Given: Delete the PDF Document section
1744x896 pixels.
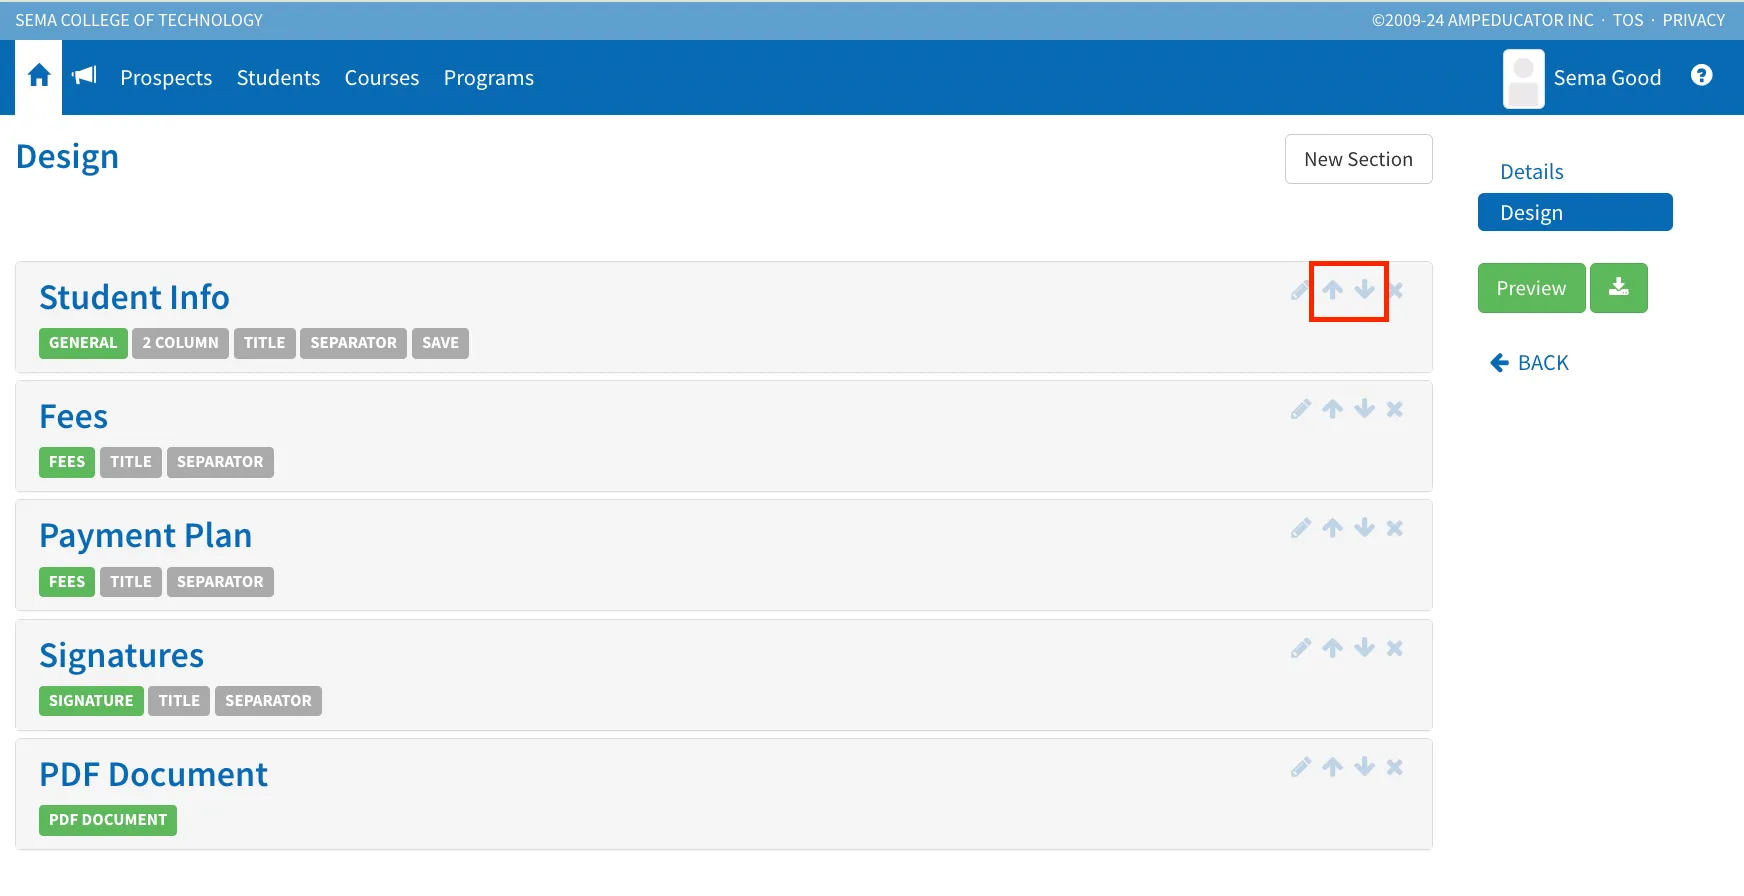Looking at the screenshot, I should [x=1395, y=767].
